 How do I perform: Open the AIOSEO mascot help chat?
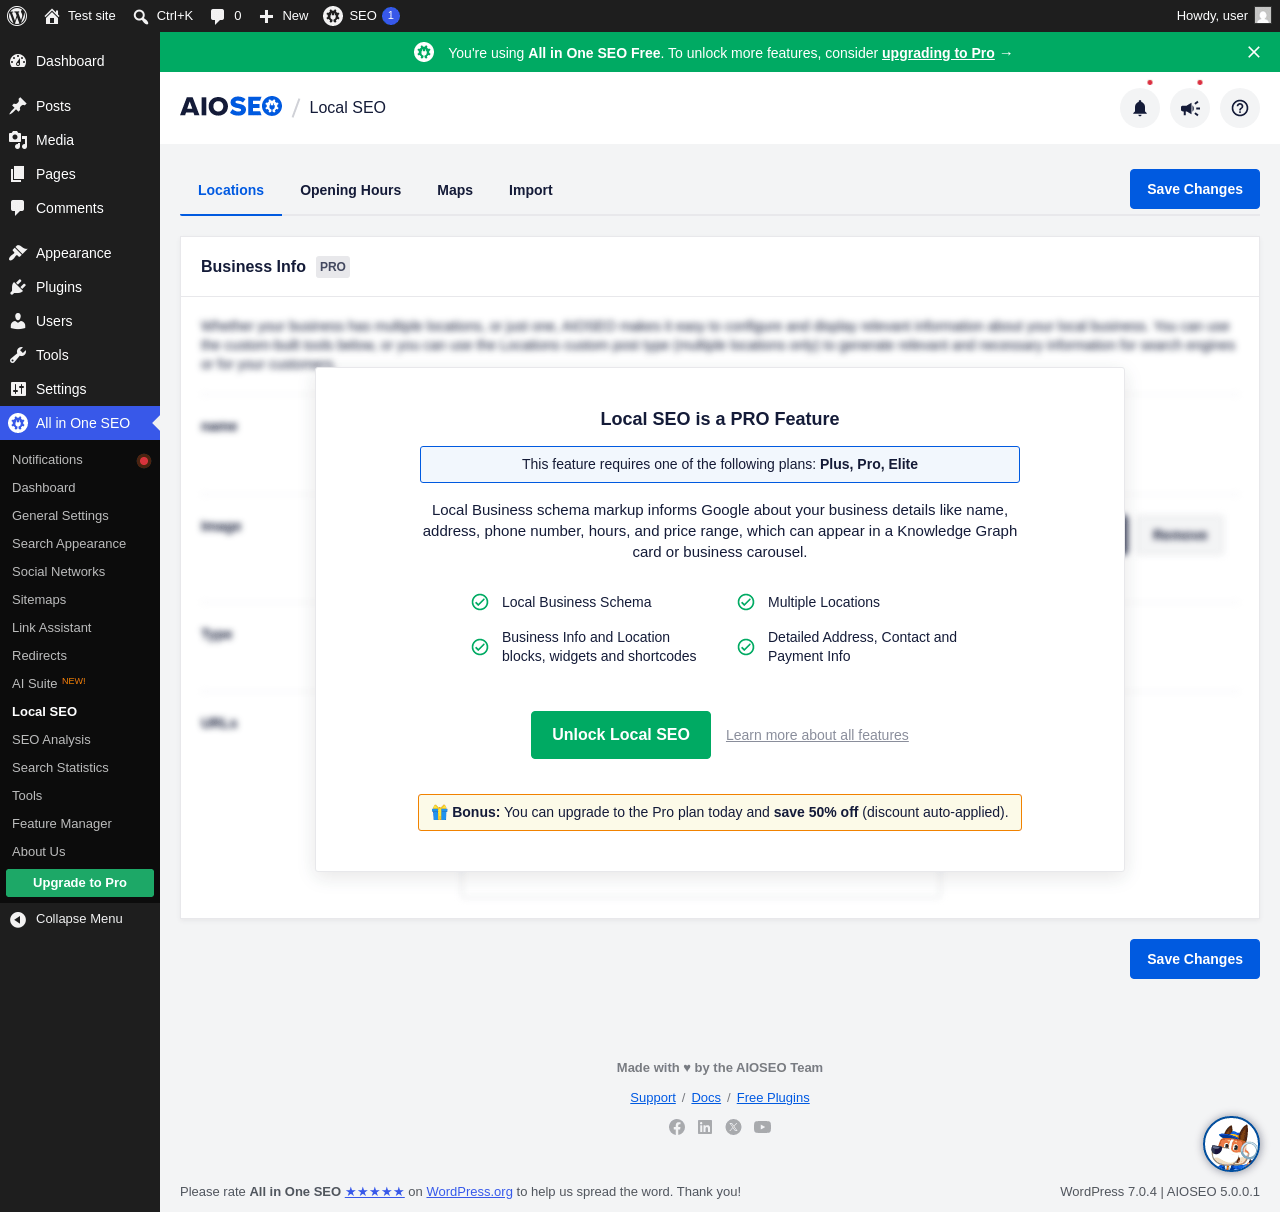point(1231,1144)
